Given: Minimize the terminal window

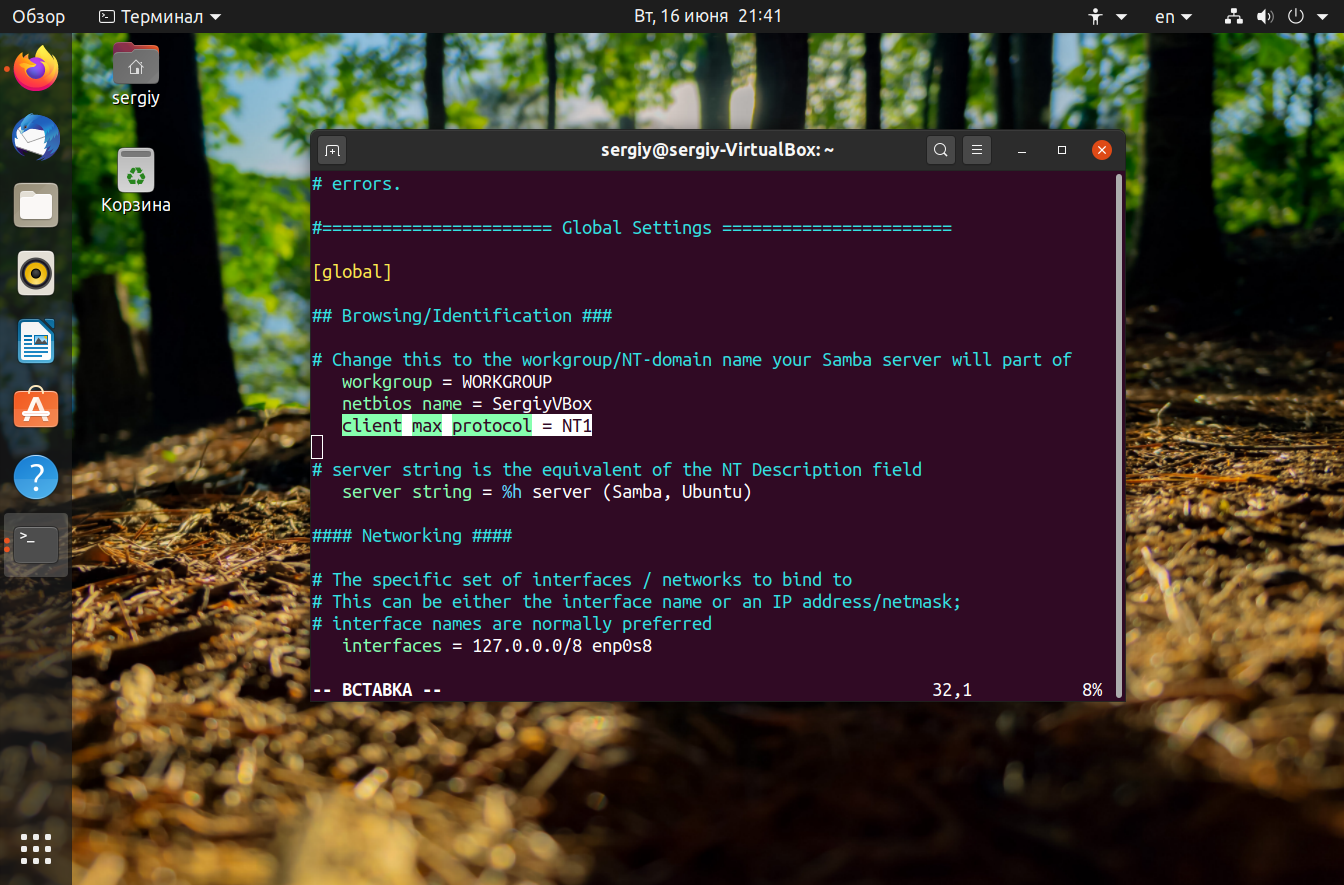Looking at the screenshot, I should 1022,150.
